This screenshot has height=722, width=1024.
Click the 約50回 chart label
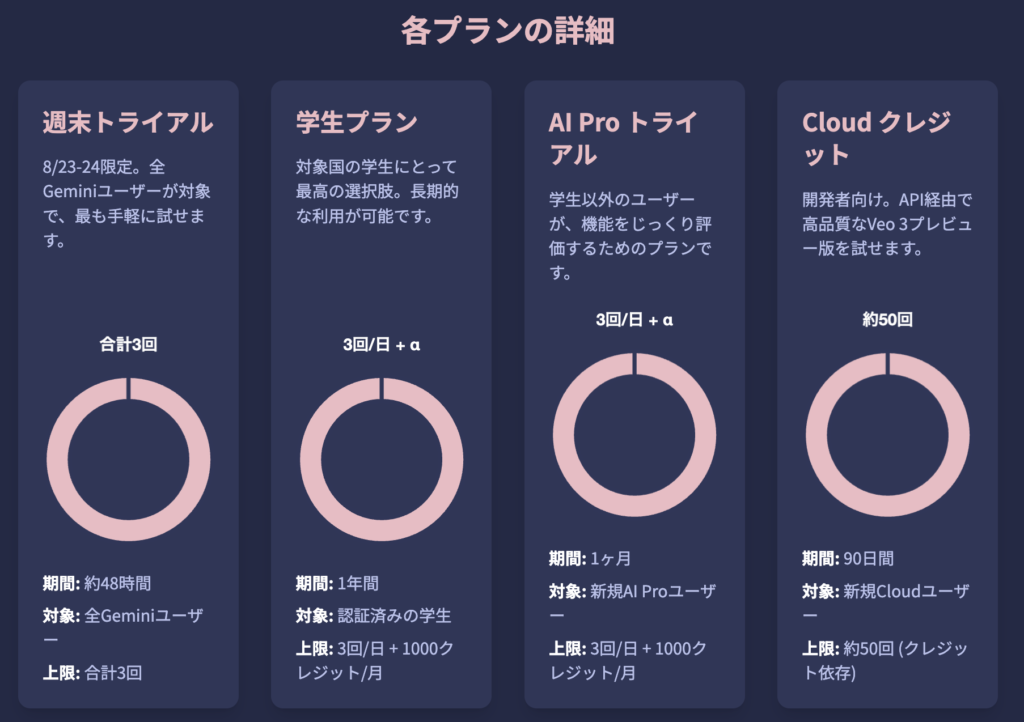click(x=888, y=319)
